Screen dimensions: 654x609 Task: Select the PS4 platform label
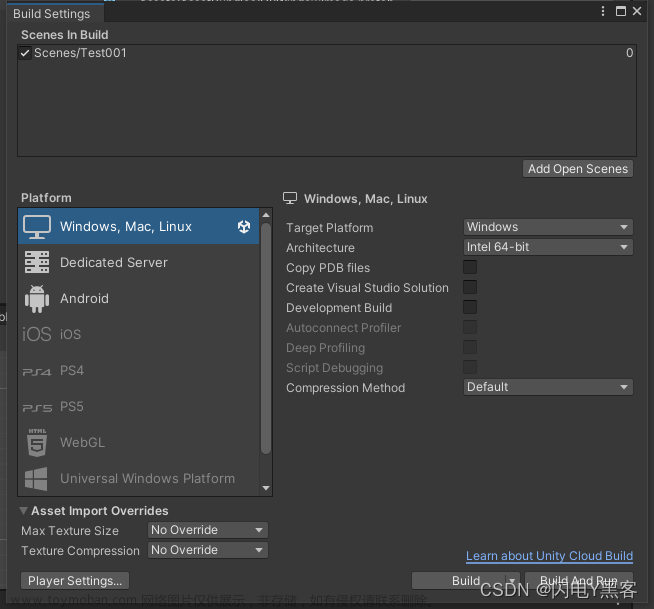(72, 370)
